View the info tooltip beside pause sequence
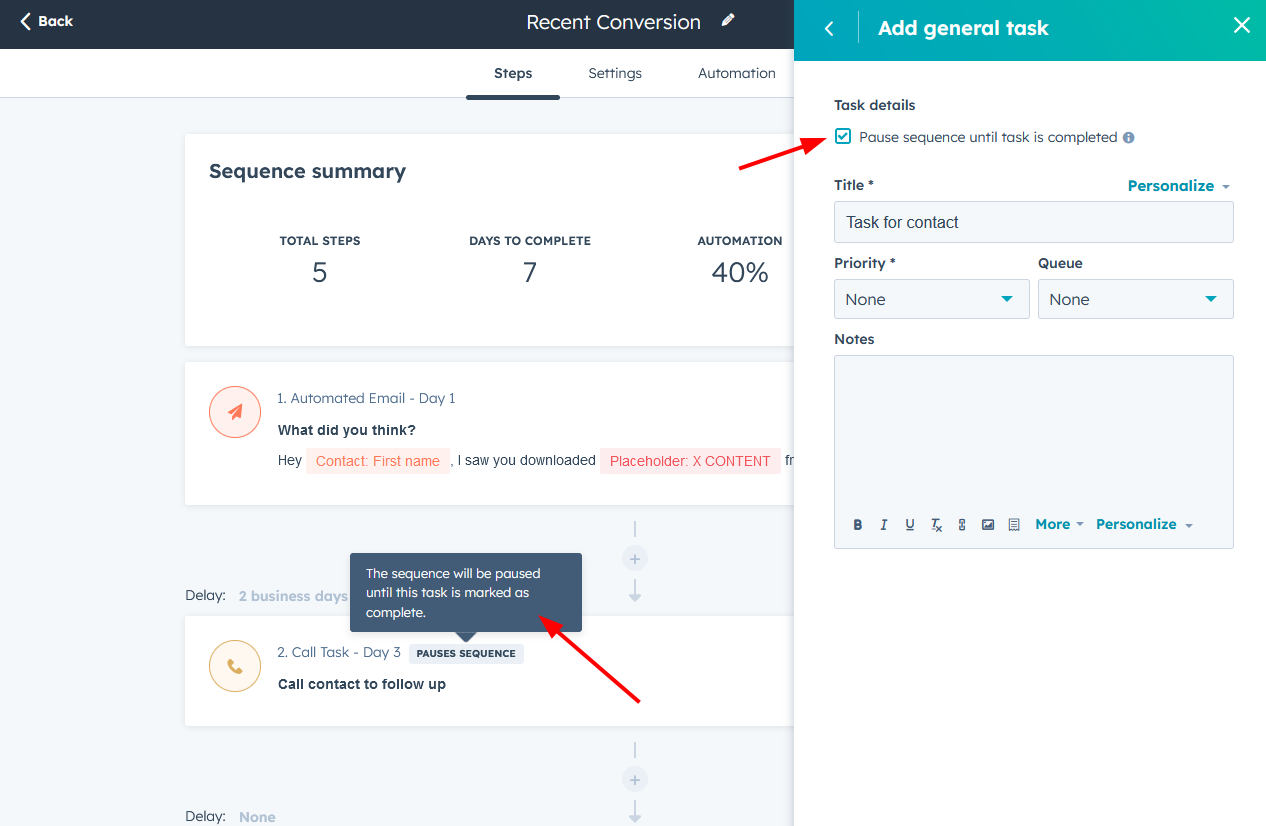The height and width of the screenshot is (826, 1266). (1128, 137)
